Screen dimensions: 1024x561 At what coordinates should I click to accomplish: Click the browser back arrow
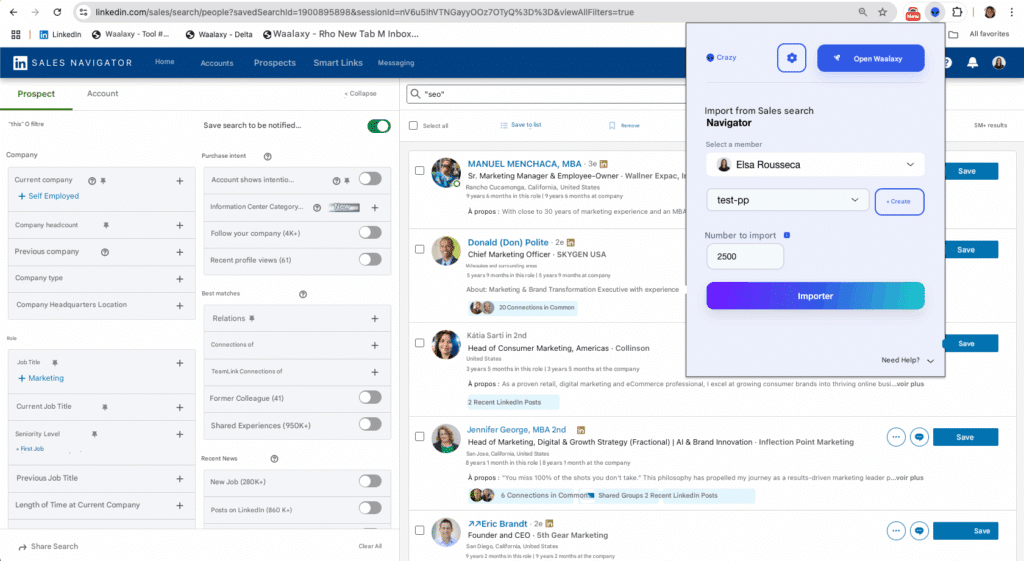[x=14, y=12]
